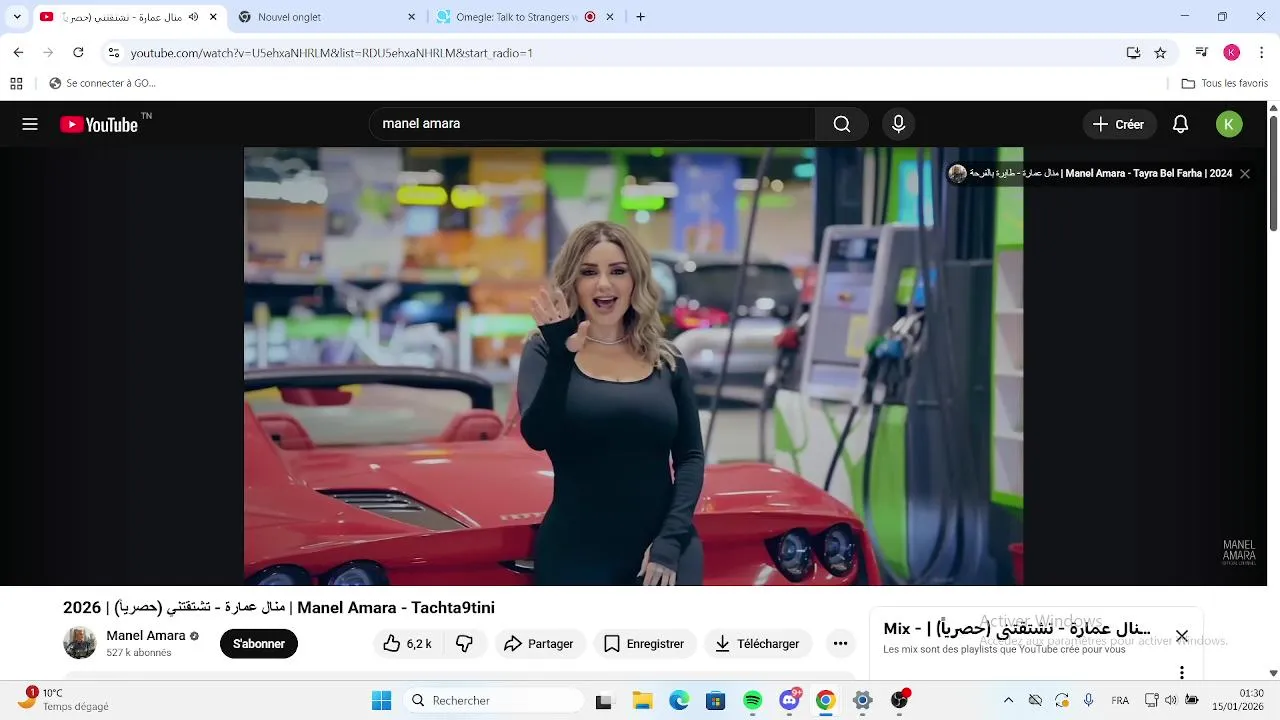Go back in browser history
This screenshot has width=1280, height=720.
(18, 53)
